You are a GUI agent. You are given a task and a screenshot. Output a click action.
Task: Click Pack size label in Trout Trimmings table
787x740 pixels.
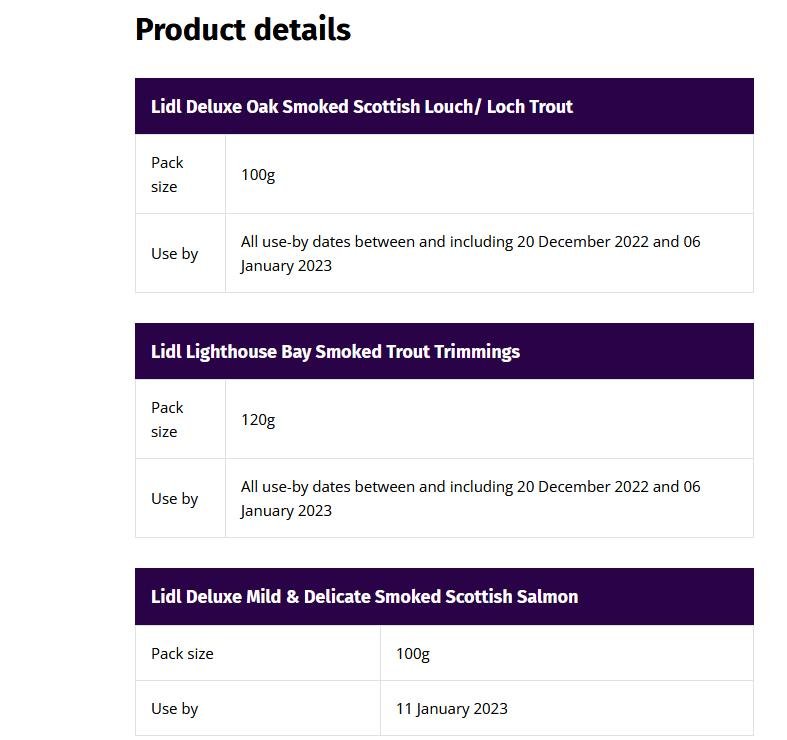pyautogui.click(x=167, y=419)
